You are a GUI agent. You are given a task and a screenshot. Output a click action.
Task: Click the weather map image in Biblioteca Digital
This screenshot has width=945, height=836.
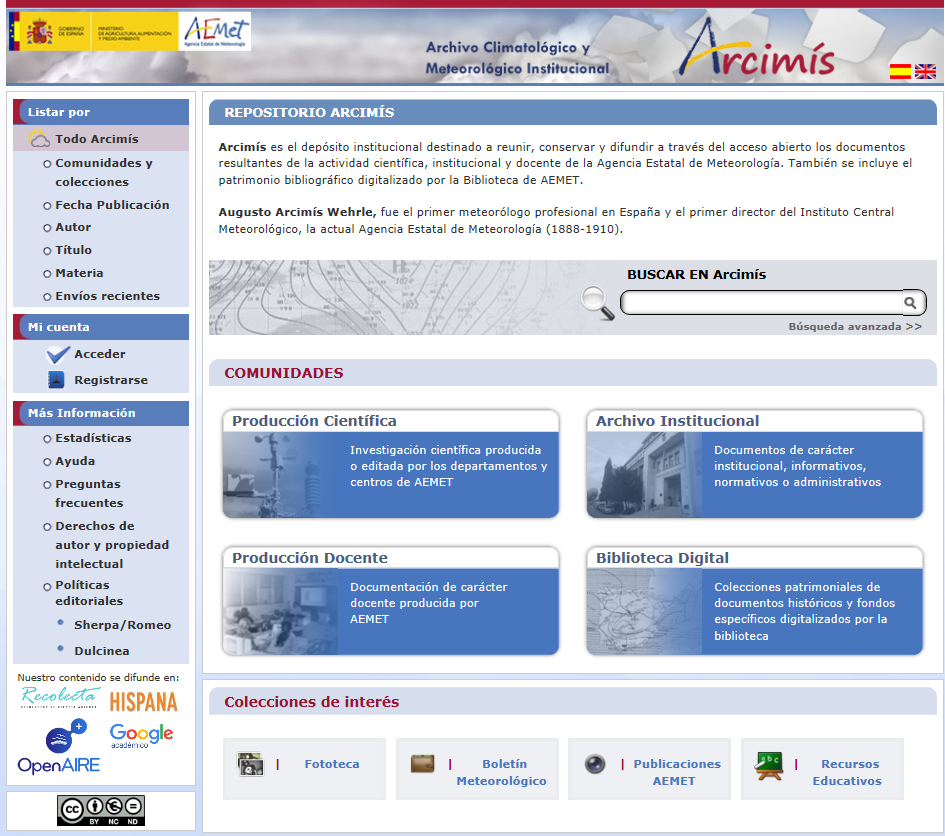[x=644, y=612]
